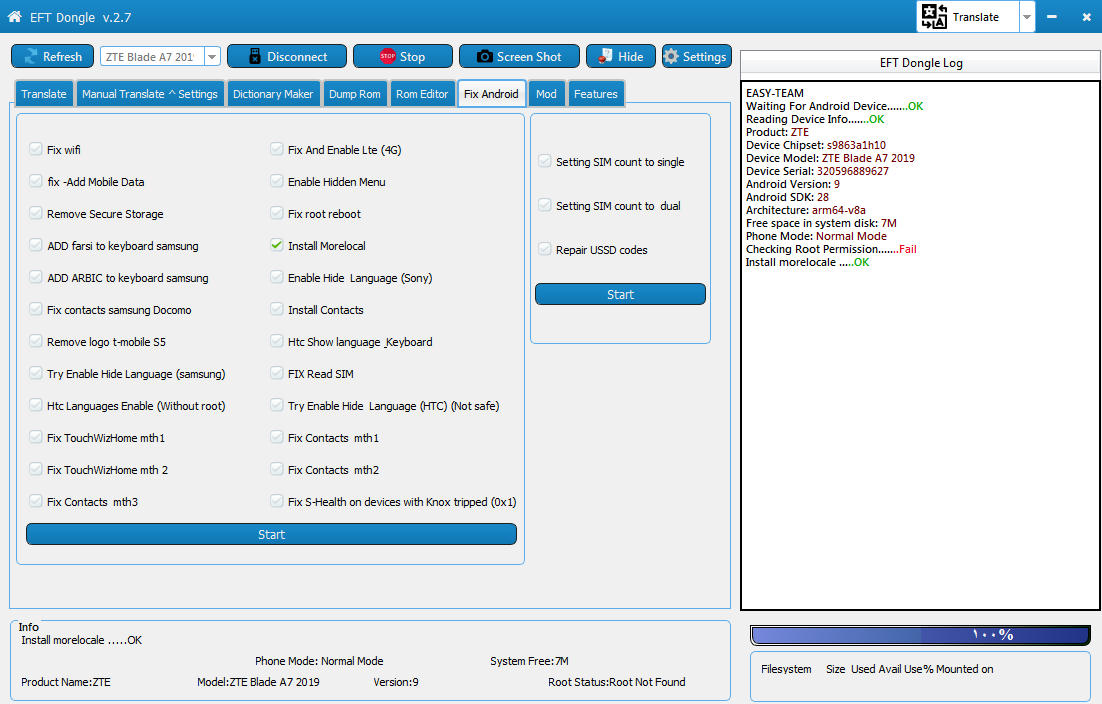
Task: Click the Refresh button
Action: [x=53, y=56]
